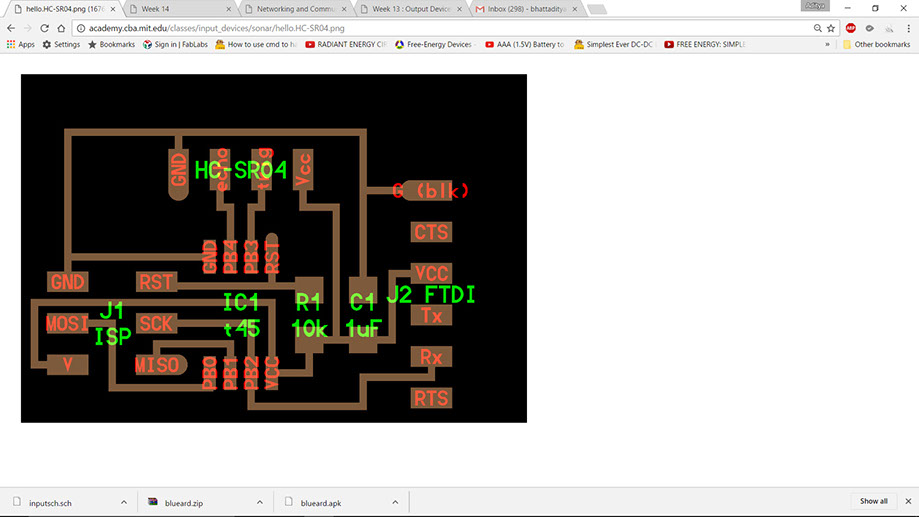919x517 pixels.
Task: Expand options for blueard.apk download
Action: pyautogui.click(x=395, y=503)
